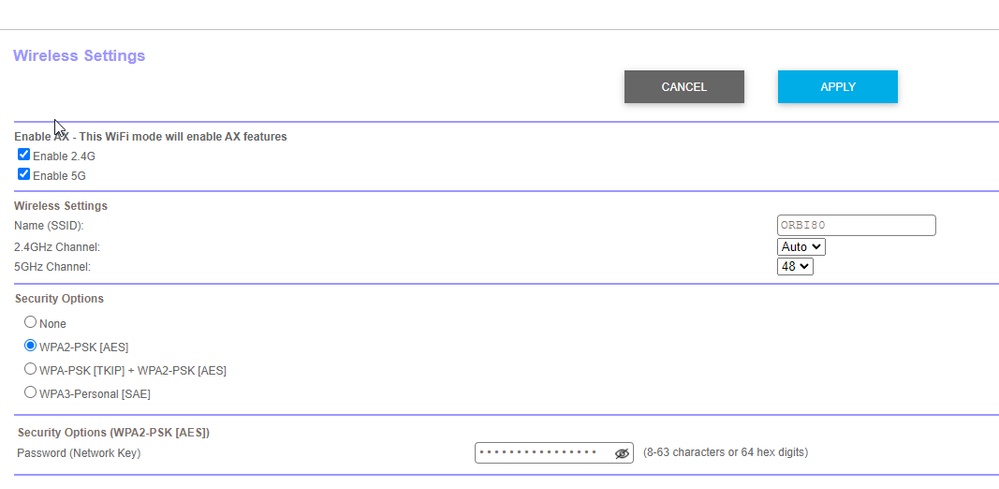Click the Wireless Settings page title

pyautogui.click(x=79, y=56)
